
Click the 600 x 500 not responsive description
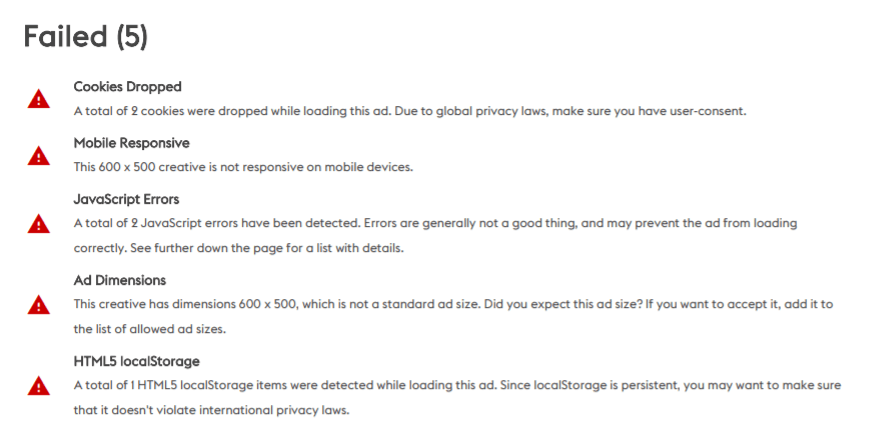point(244,167)
